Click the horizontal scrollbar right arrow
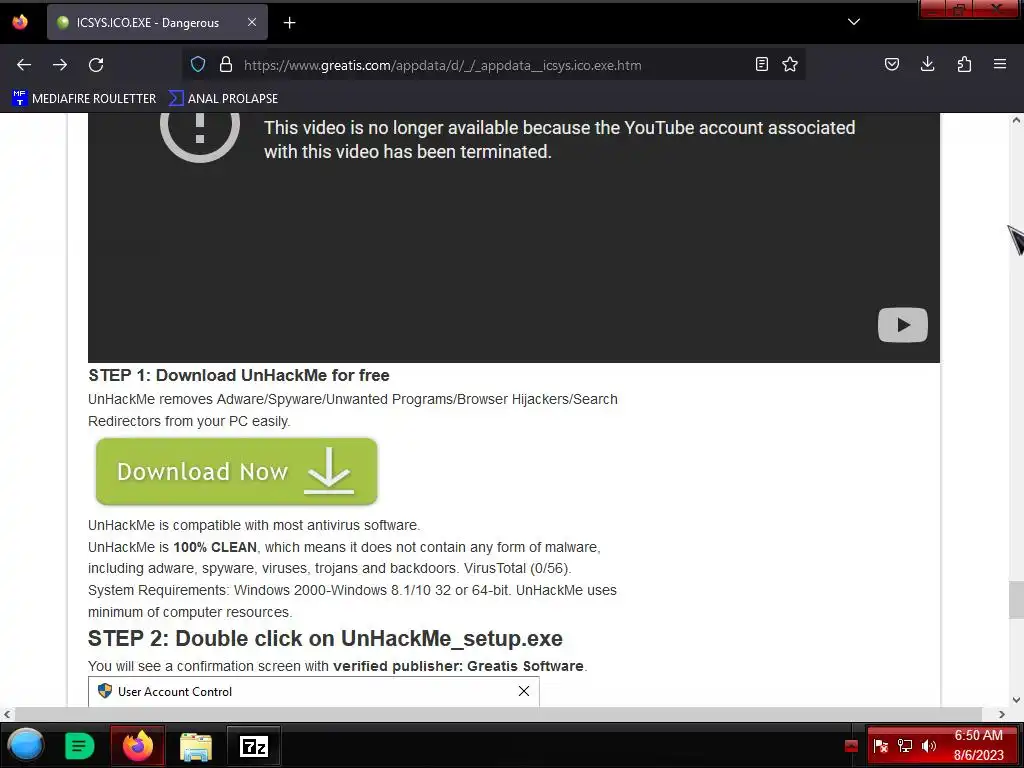 coord(1002,714)
